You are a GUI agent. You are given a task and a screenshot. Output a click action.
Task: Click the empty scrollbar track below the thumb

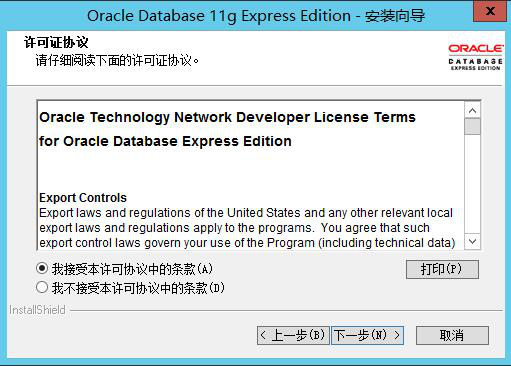tap(472, 184)
